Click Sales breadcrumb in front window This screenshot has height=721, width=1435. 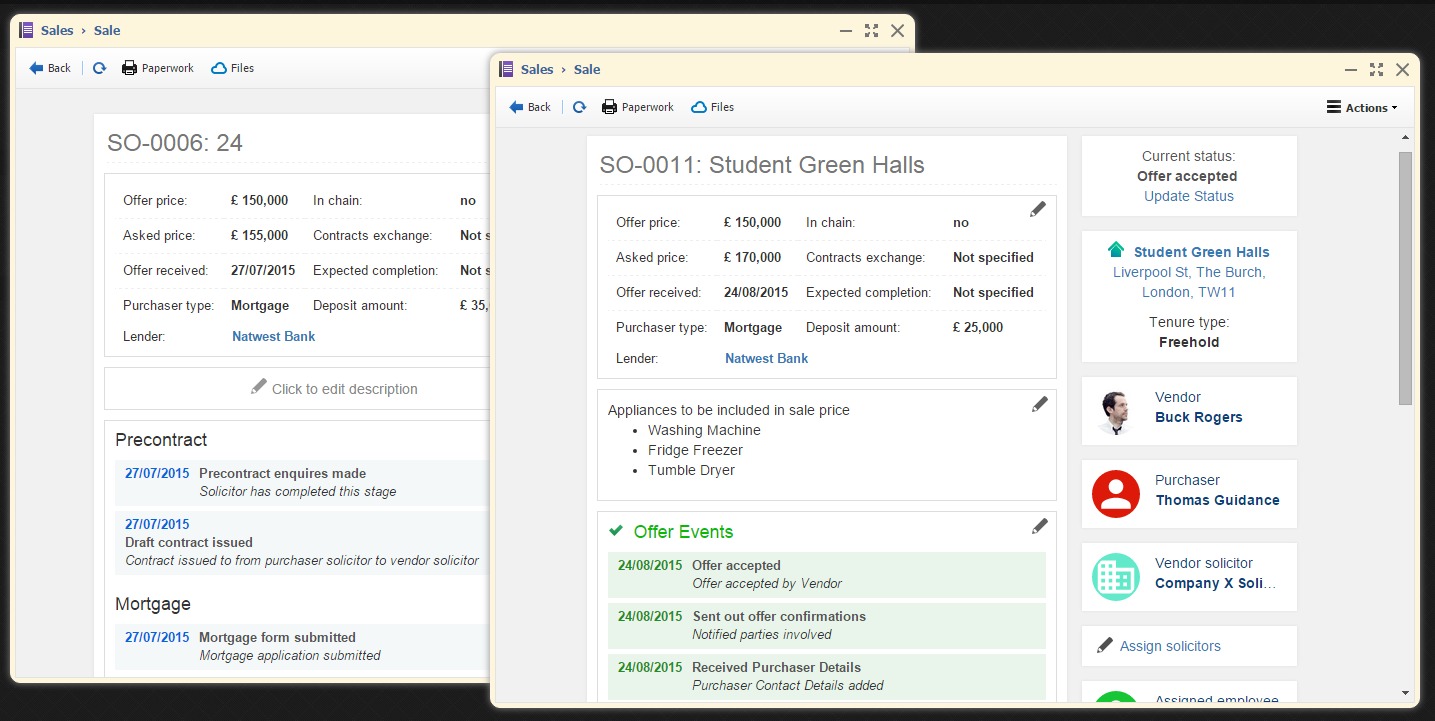537,69
